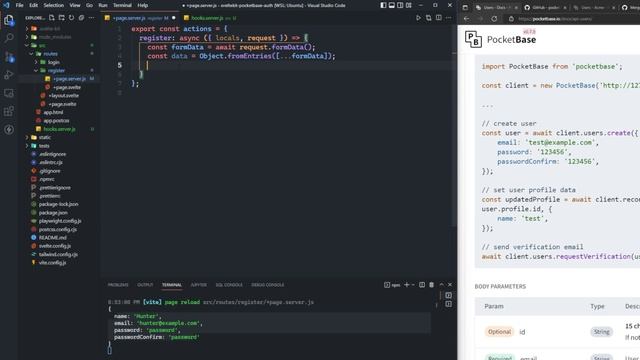The width and height of the screenshot is (640, 360).
Task: Open +page.svelte inside the register folder
Action: click(x=67, y=87)
